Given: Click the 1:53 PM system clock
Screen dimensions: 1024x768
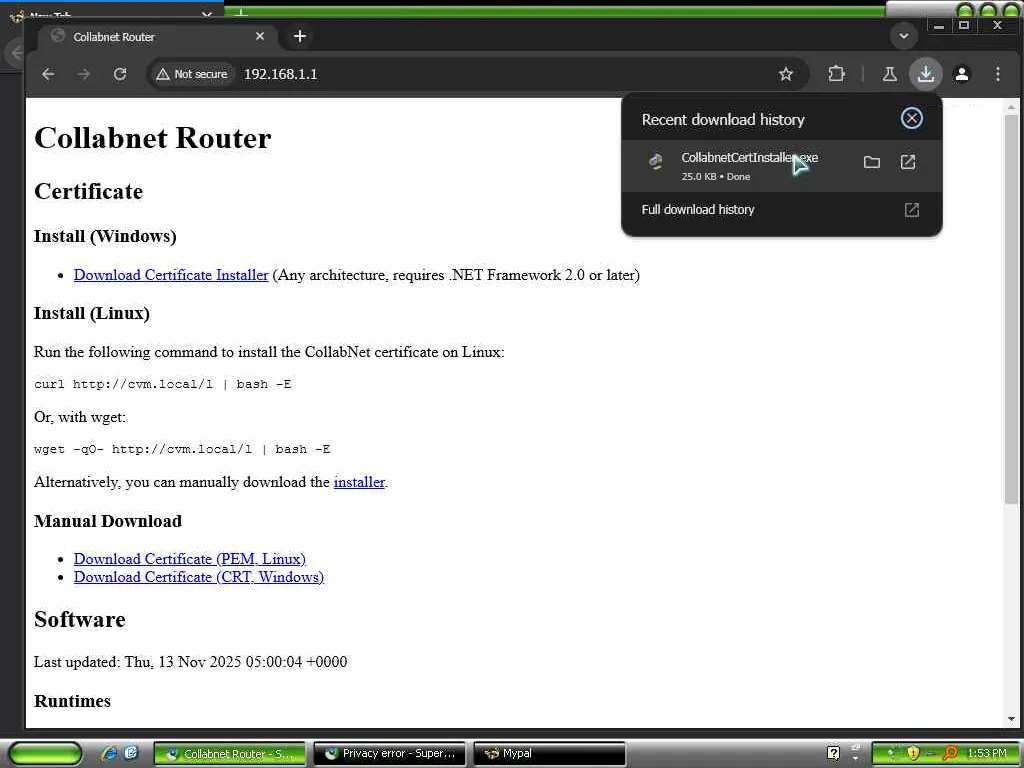Looking at the screenshot, I should [x=987, y=753].
